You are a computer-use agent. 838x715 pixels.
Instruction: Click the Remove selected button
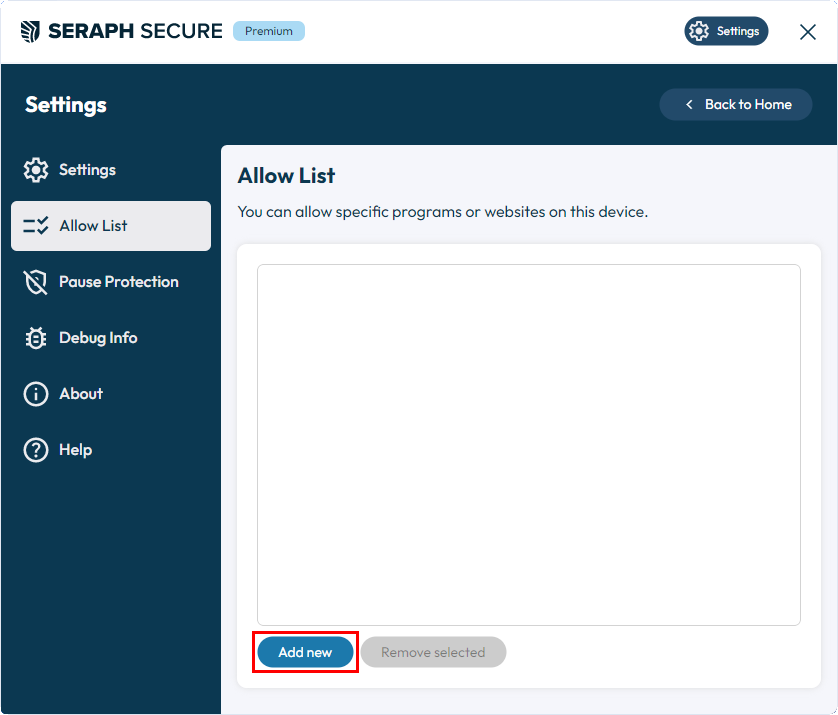(433, 652)
